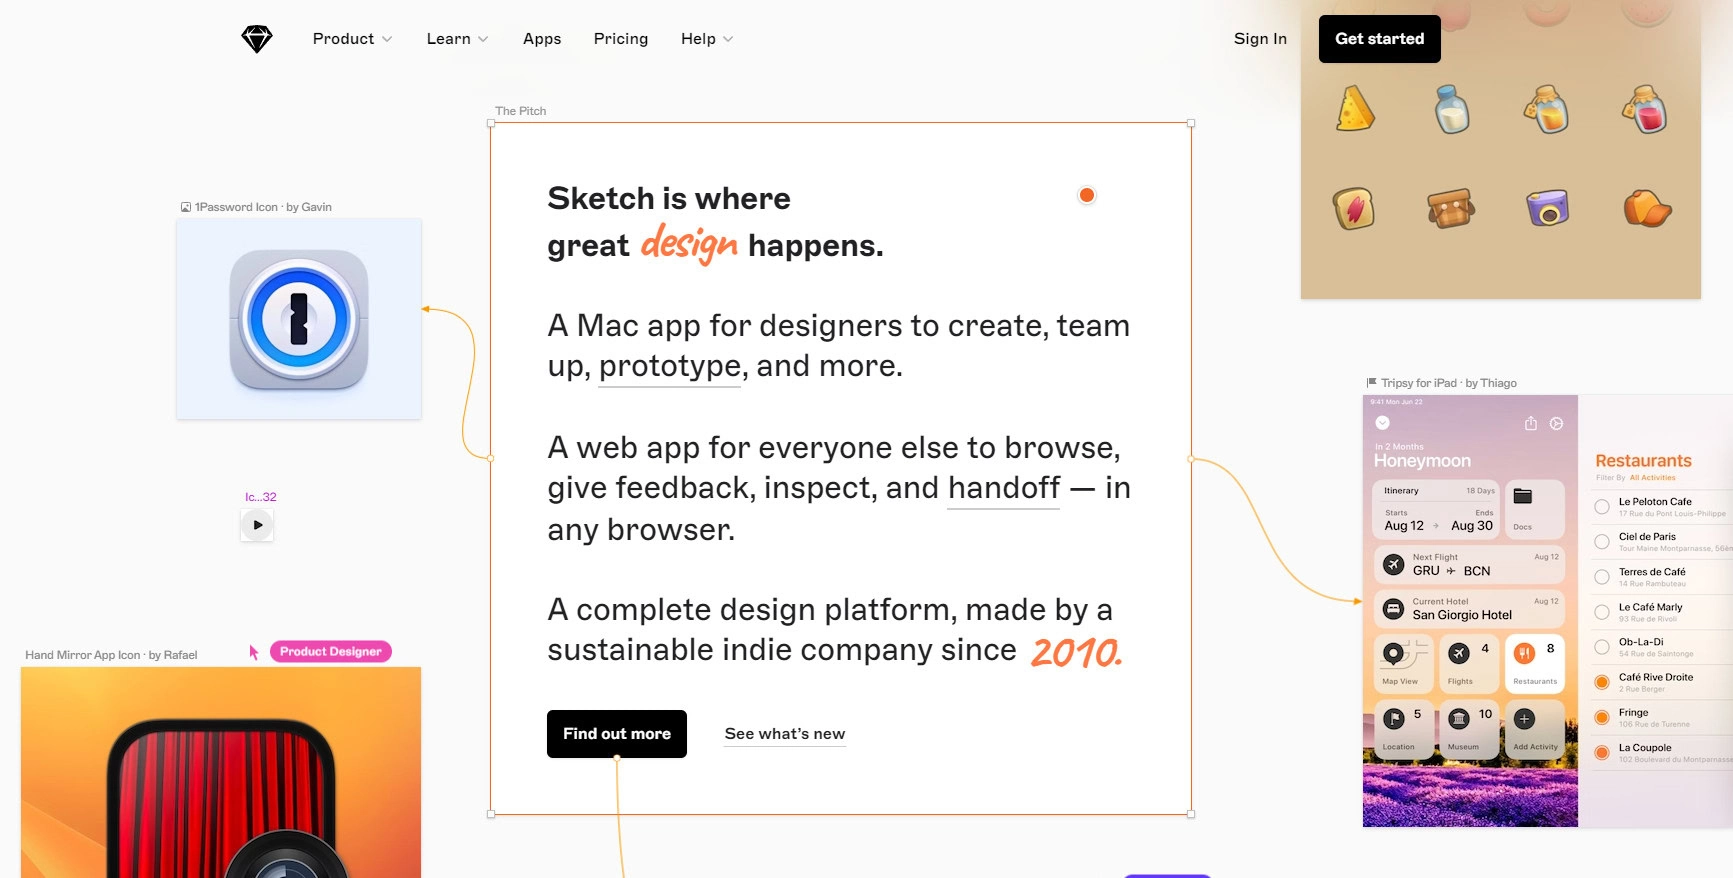Open the Learn dropdown menu
Image resolution: width=1733 pixels, height=878 pixels.
[x=457, y=39]
